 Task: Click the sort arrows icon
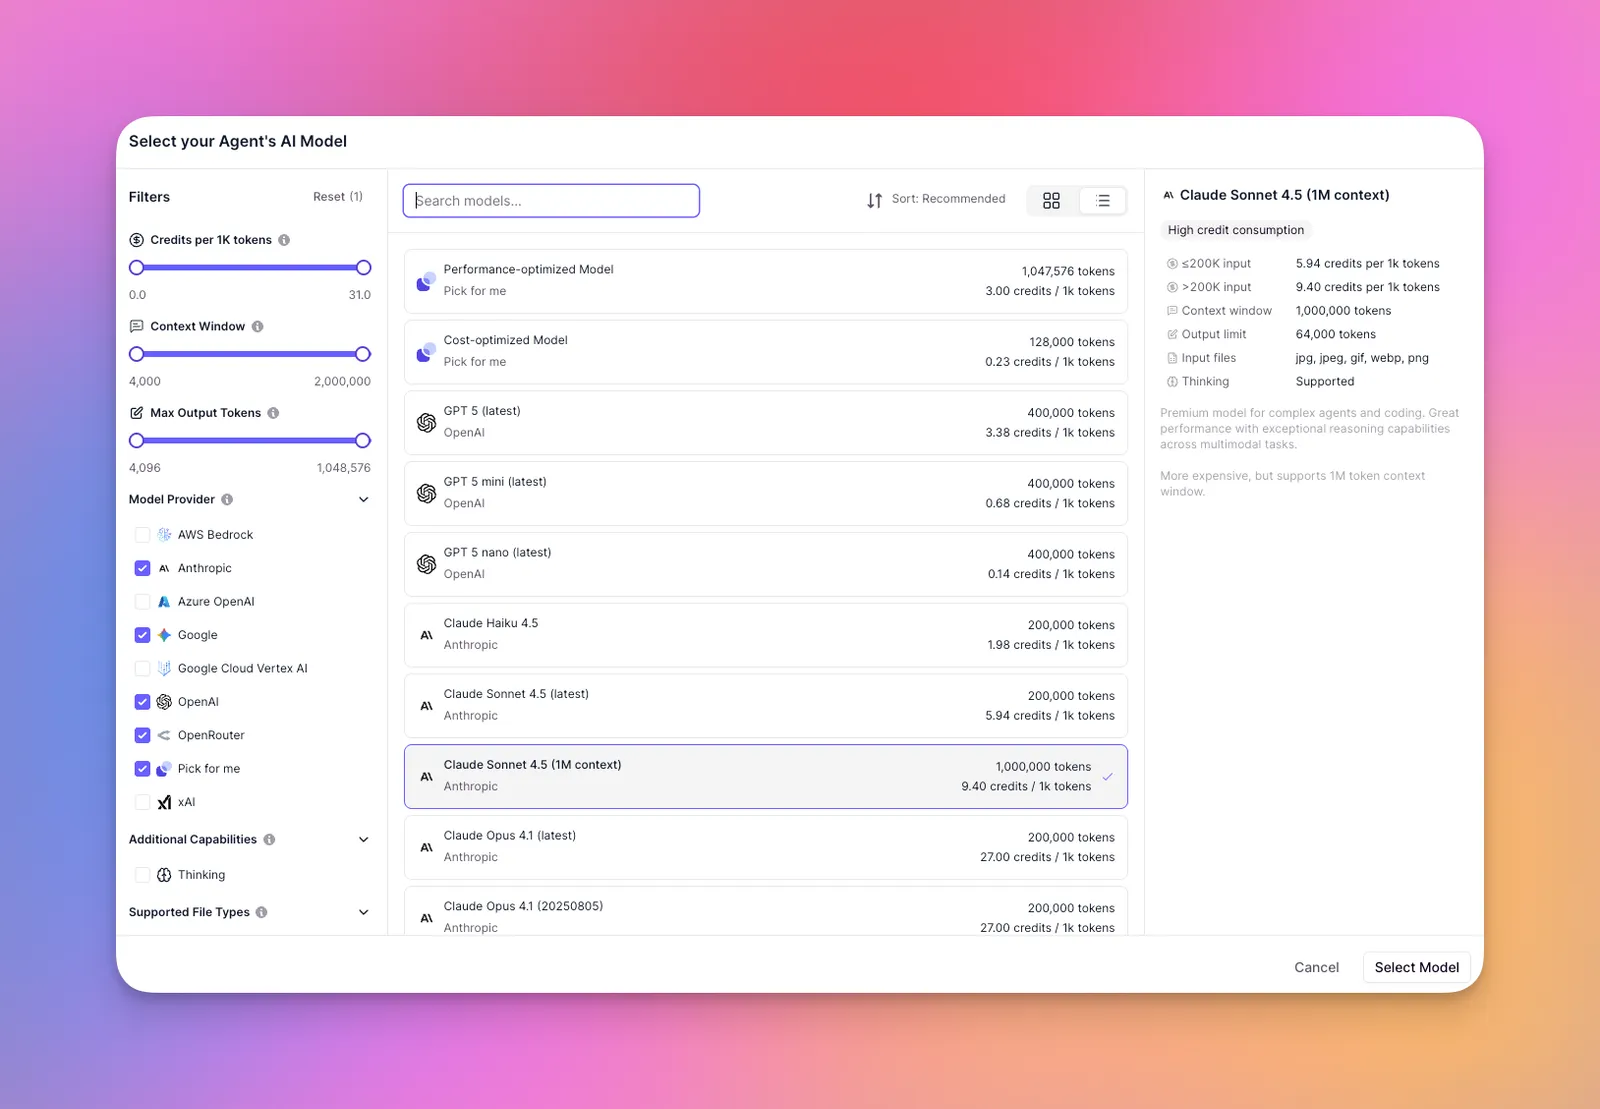[874, 200]
